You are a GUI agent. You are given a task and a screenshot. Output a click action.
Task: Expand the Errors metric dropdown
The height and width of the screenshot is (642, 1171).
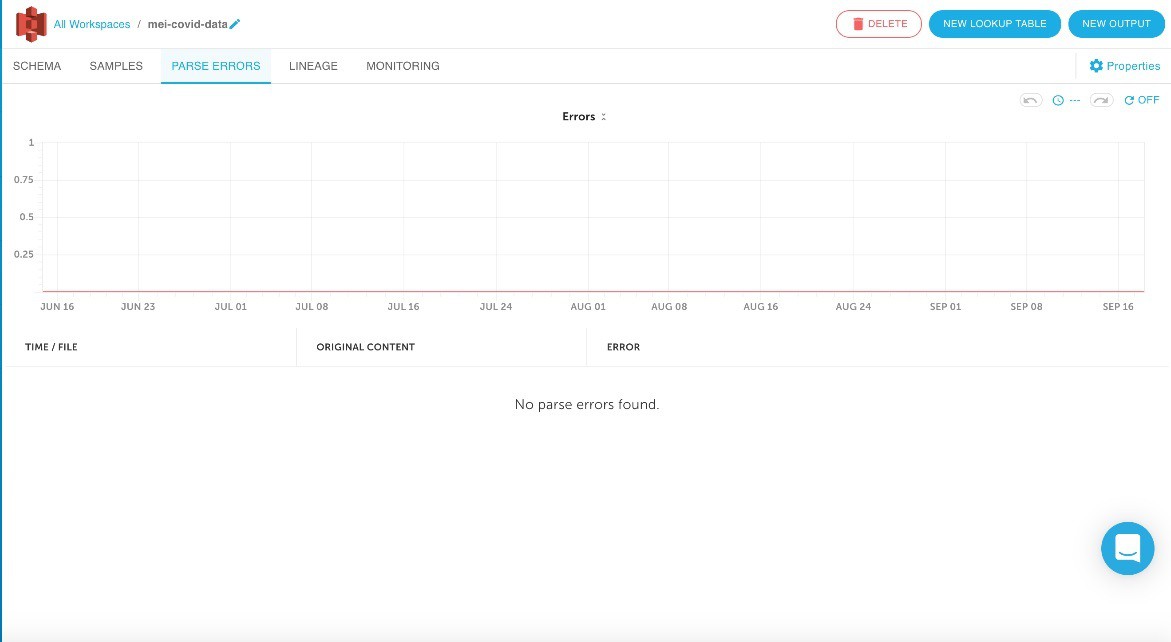(x=585, y=117)
